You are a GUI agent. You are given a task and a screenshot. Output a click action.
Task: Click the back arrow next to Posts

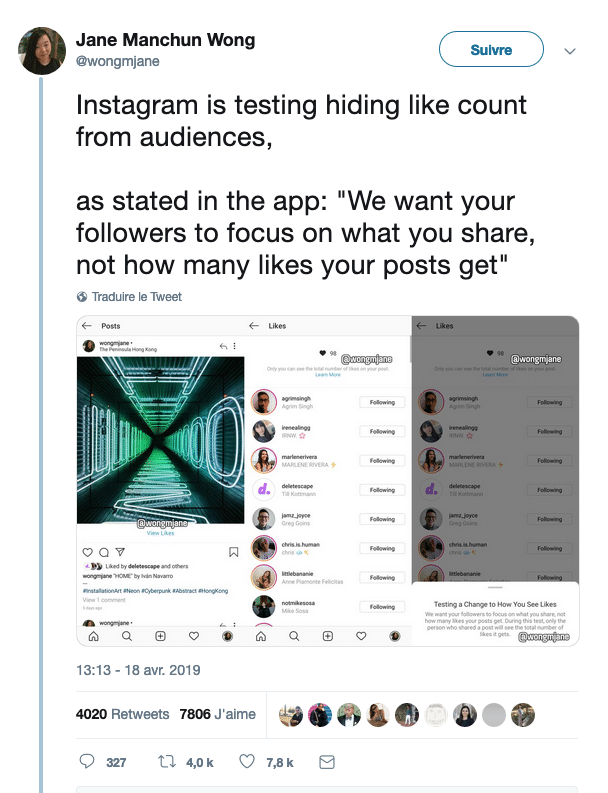tap(87, 326)
